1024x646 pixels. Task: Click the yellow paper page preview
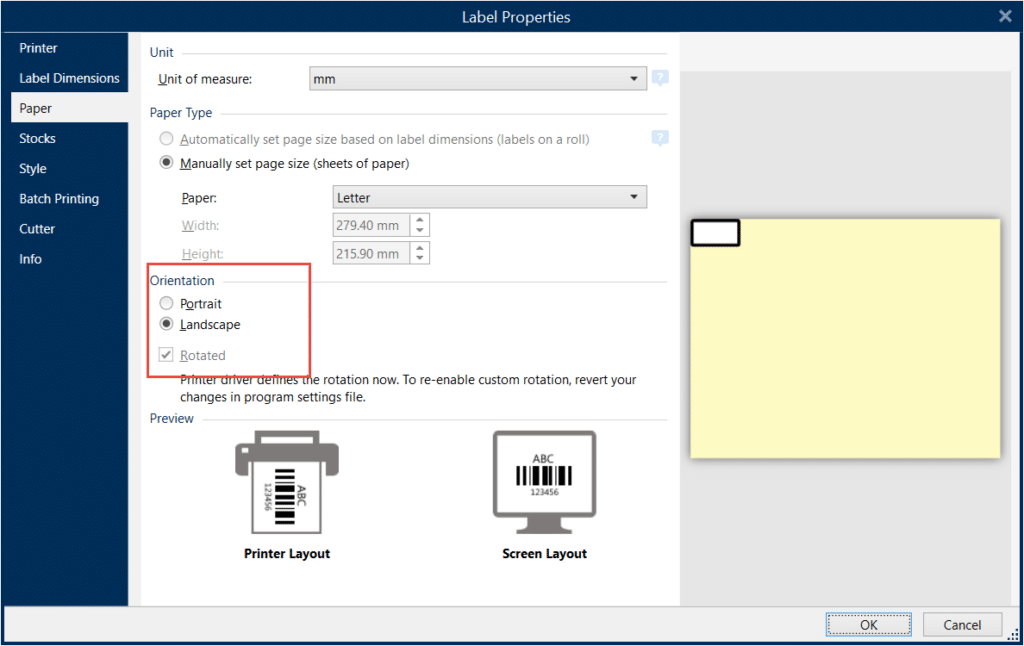pyautogui.click(x=845, y=338)
